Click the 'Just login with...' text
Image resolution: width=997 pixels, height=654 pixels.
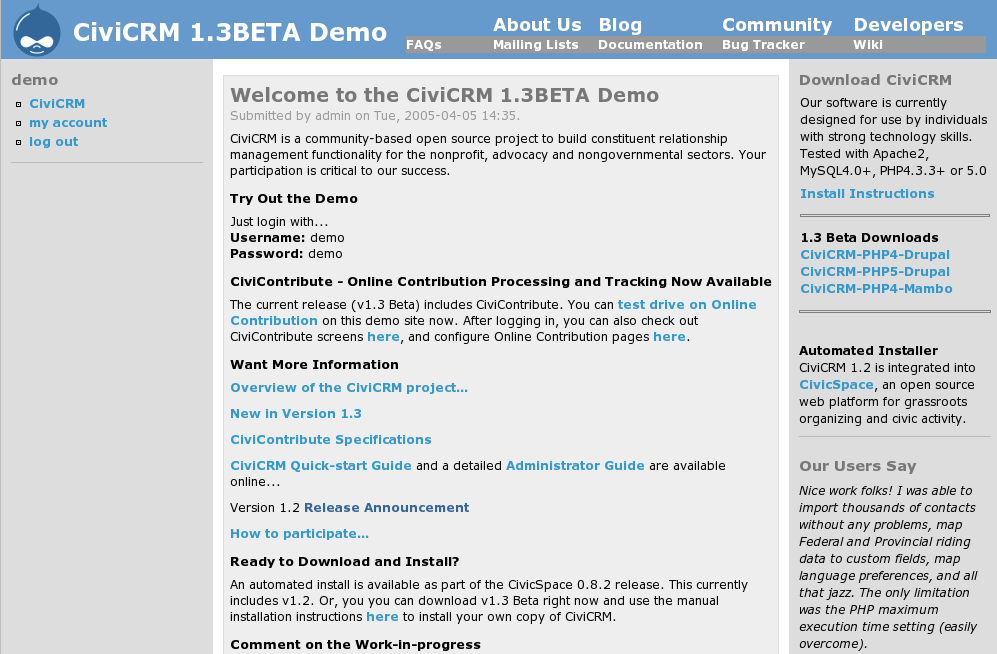click(279, 222)
